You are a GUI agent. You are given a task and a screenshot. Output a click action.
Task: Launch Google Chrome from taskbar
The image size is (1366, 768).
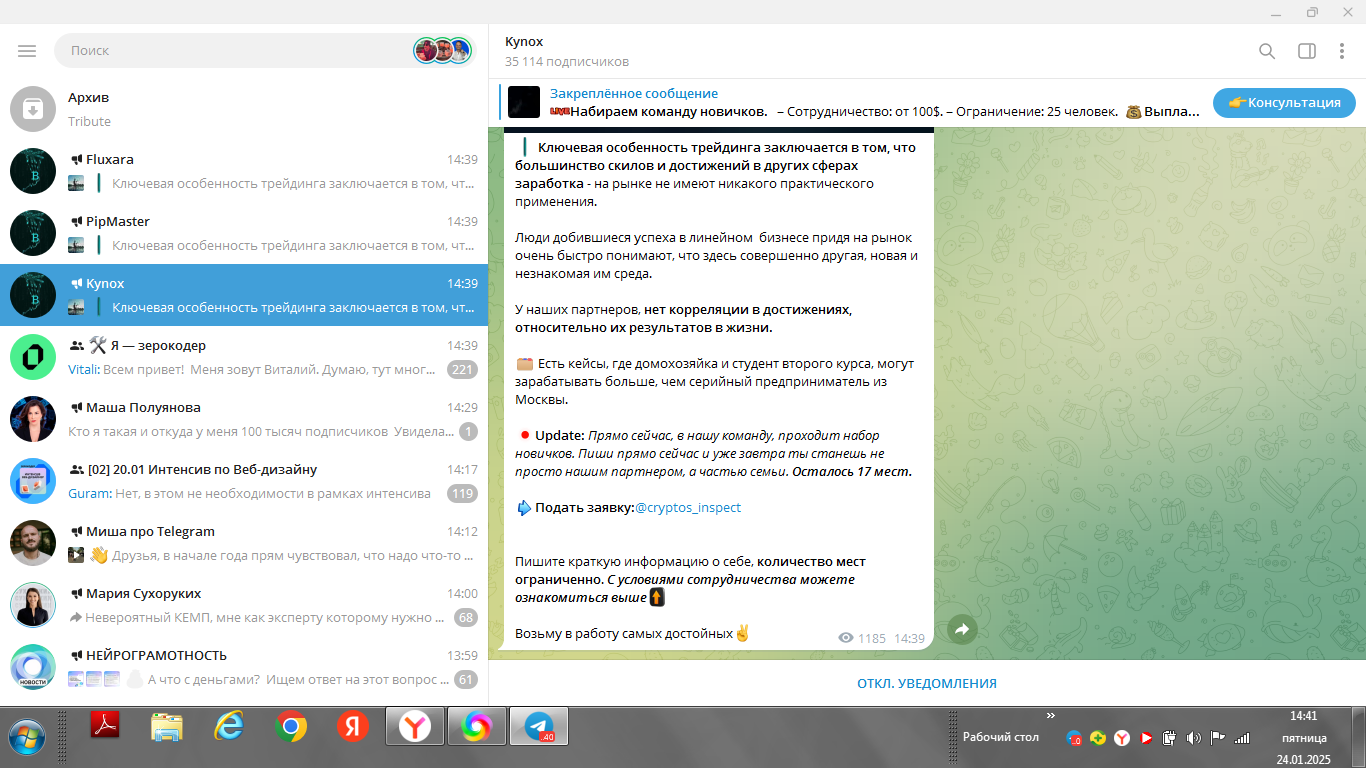[x=291, y=726]
